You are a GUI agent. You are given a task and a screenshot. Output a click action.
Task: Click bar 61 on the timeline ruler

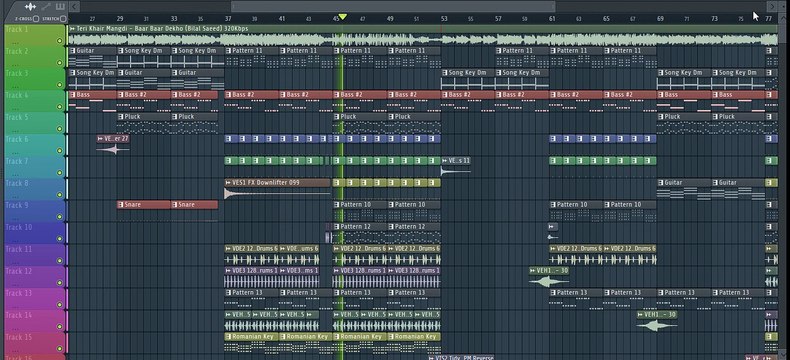point(552,19)
